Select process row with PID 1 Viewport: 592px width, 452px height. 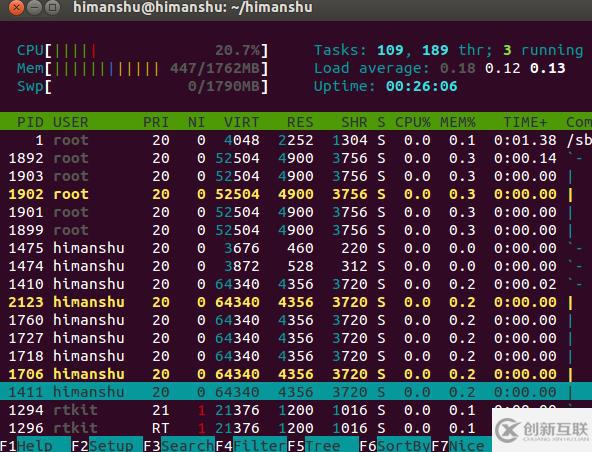tap(296, 140)
